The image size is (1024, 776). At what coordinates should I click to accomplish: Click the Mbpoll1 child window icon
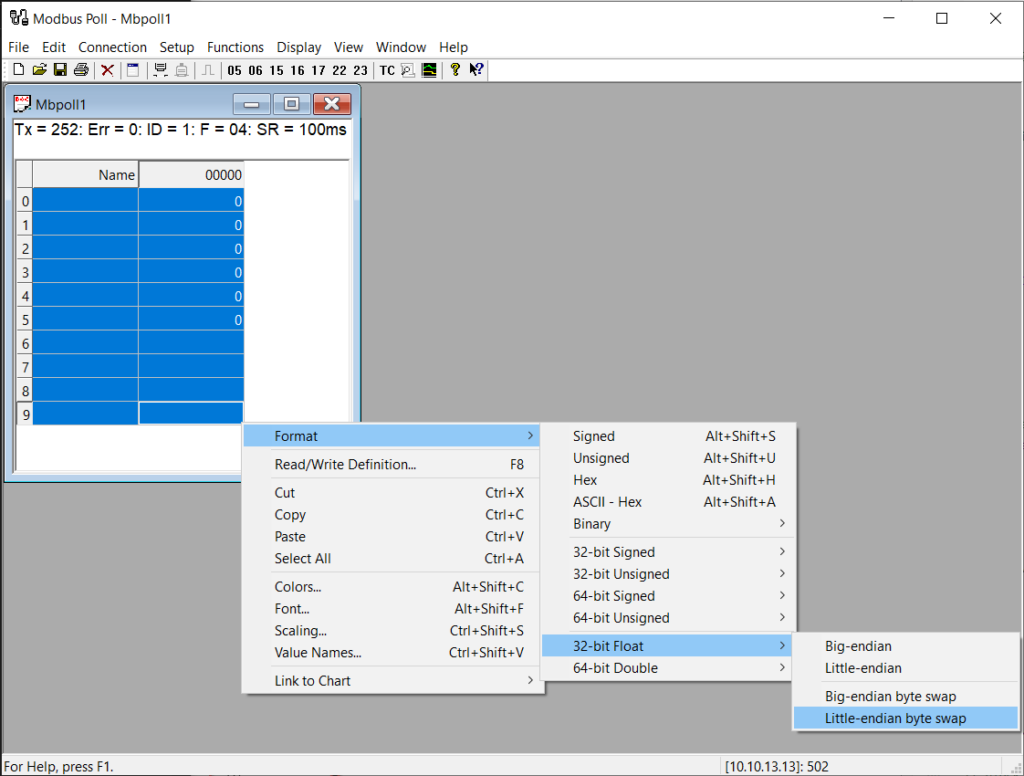(22, 104)
